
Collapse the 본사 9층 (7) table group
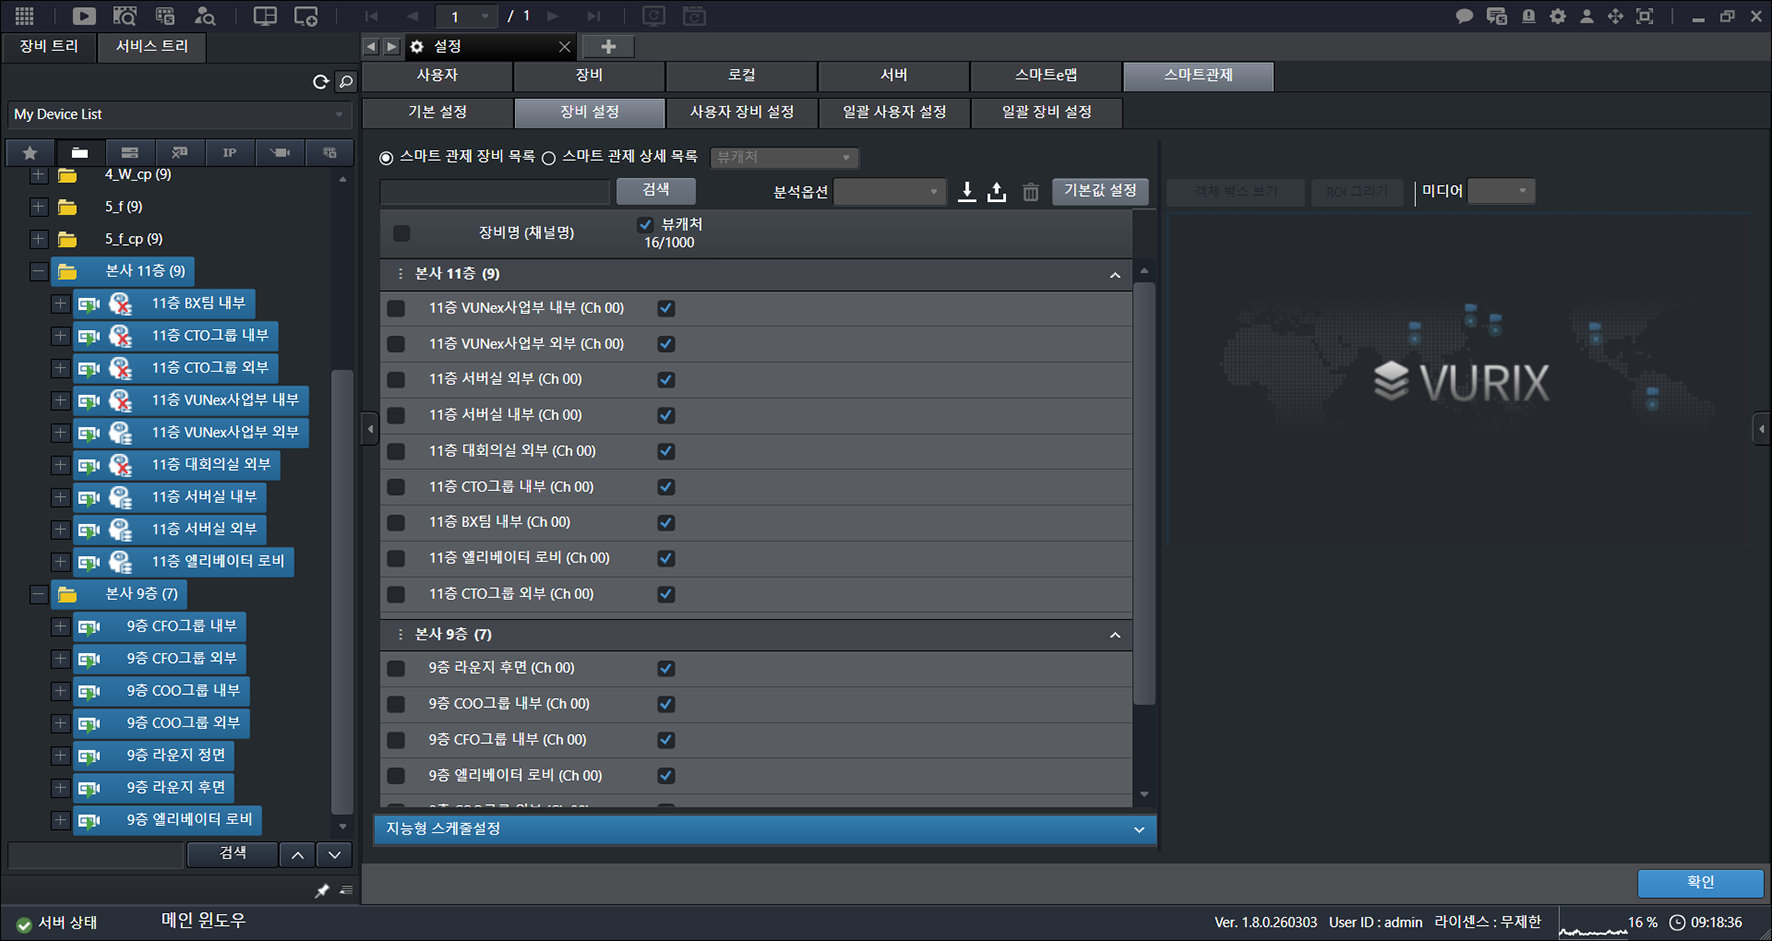[1115, 635]
